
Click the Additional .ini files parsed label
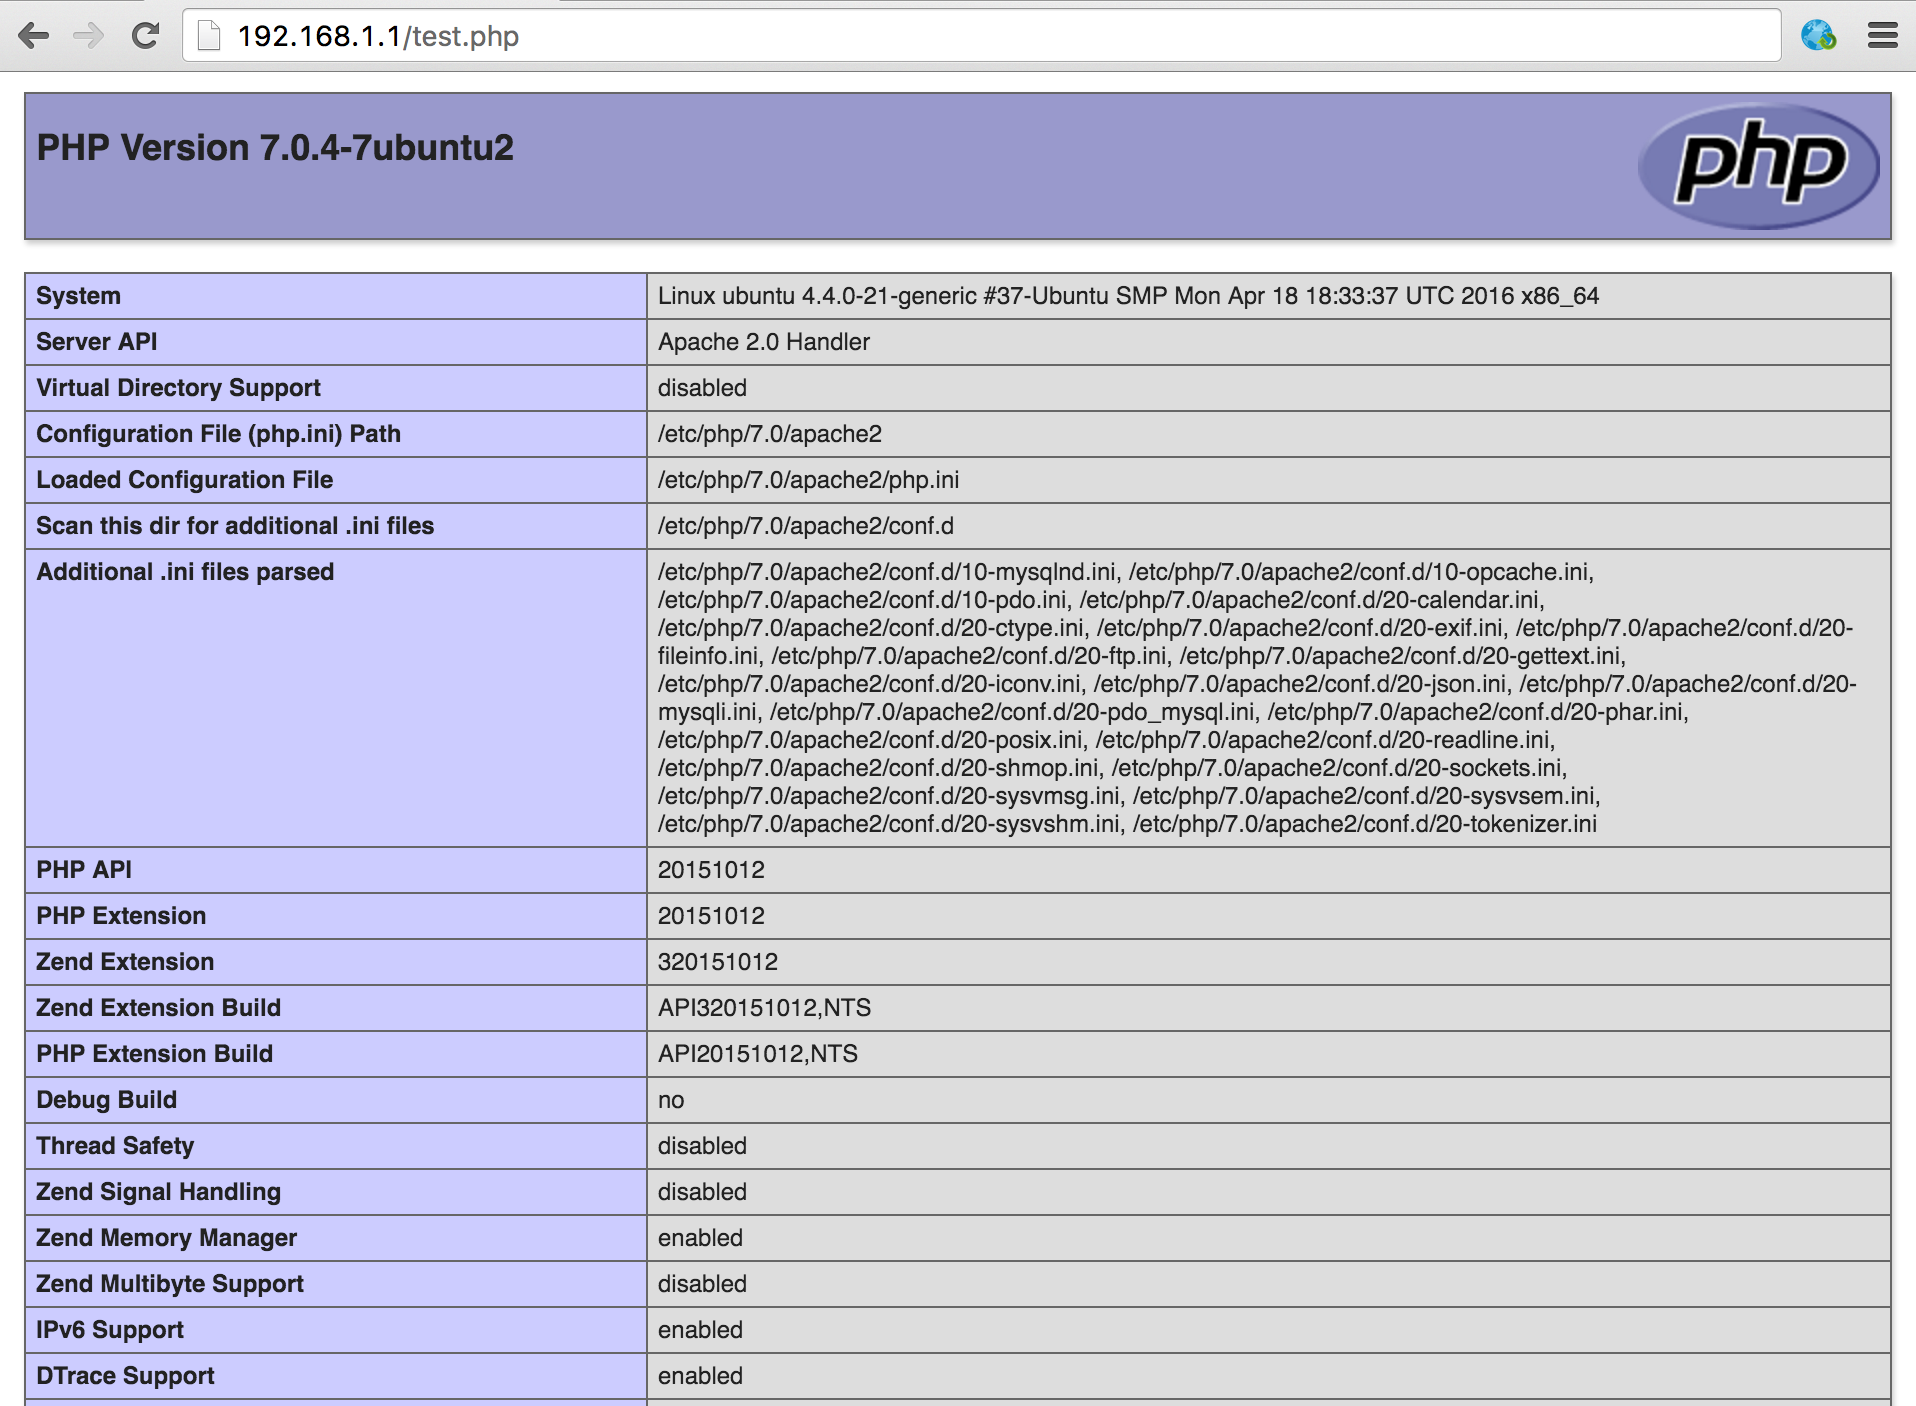pyautogui.click(x=185, y=572)
